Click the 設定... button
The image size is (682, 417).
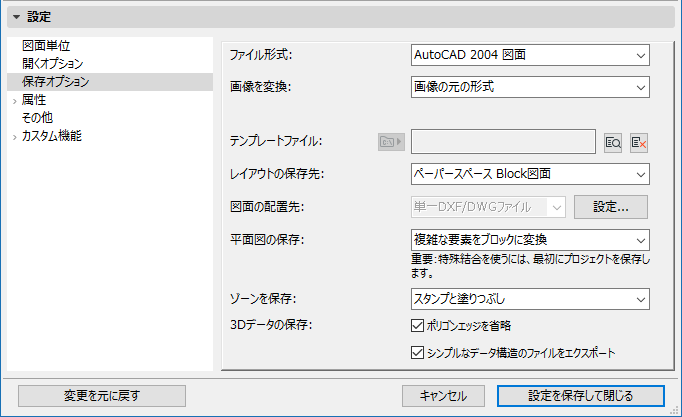611,207
